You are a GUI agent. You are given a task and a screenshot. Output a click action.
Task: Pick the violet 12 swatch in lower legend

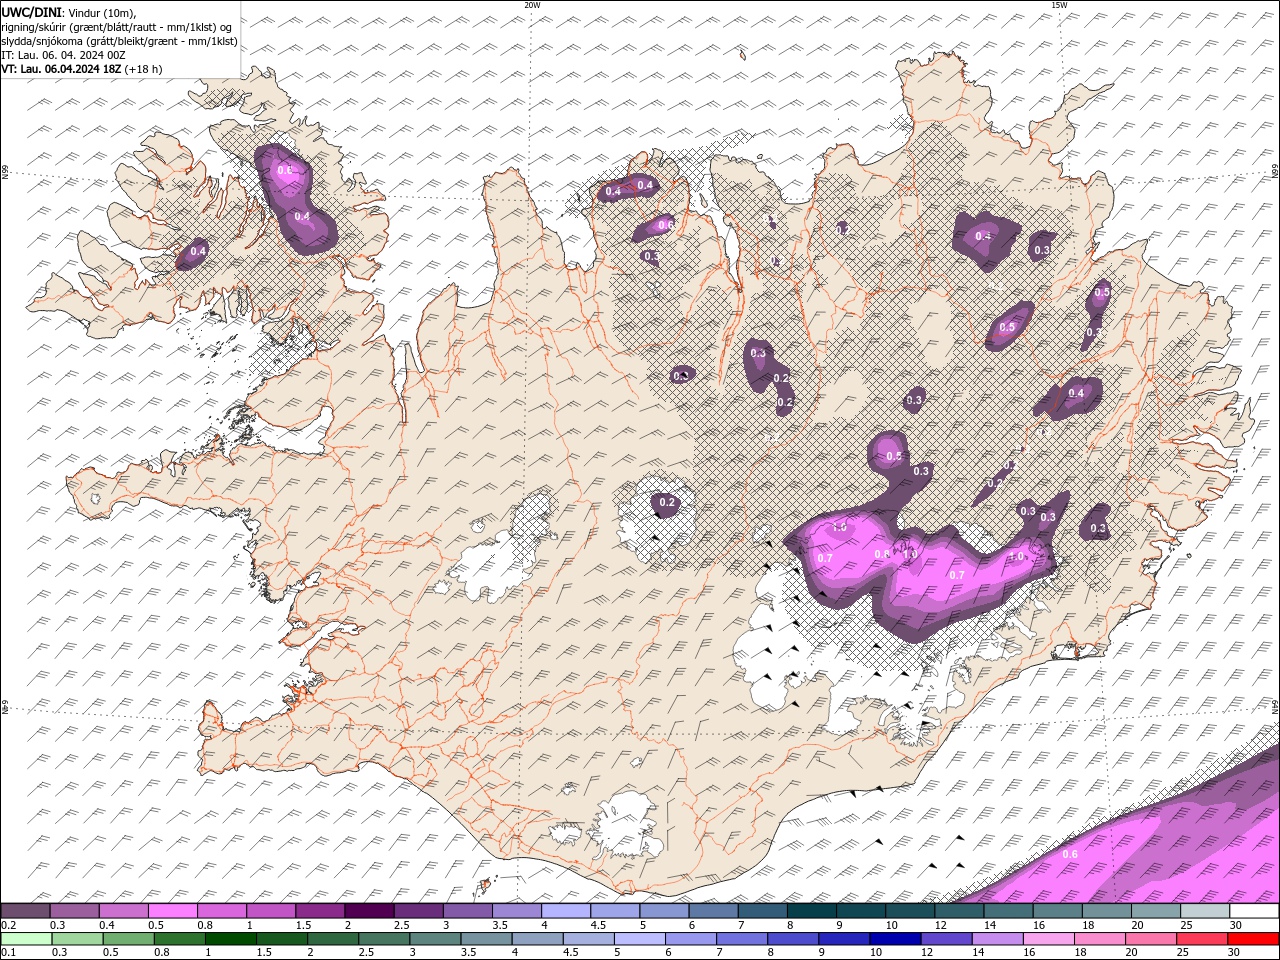tap(945, 939)
